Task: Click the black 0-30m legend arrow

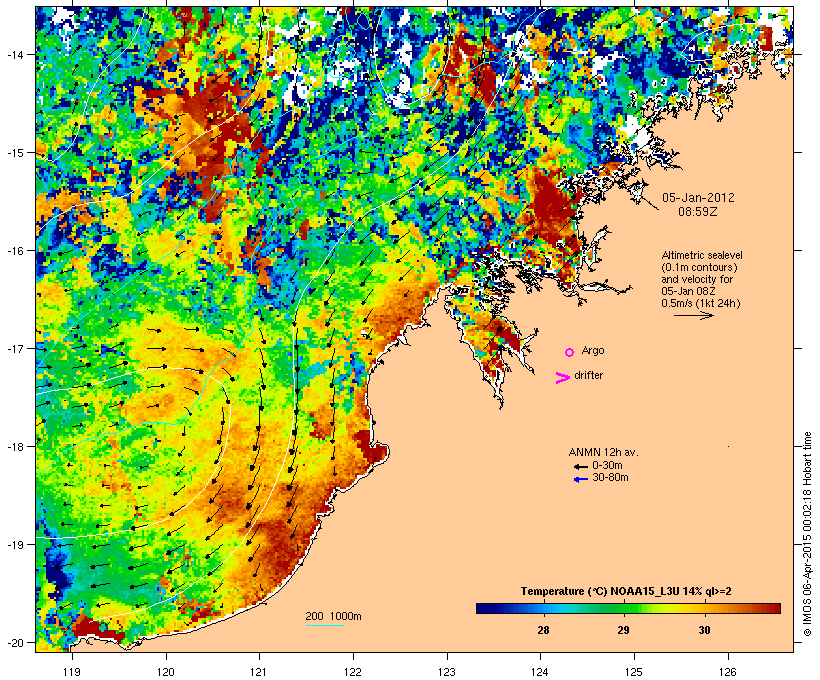Action: click(580, 466)
